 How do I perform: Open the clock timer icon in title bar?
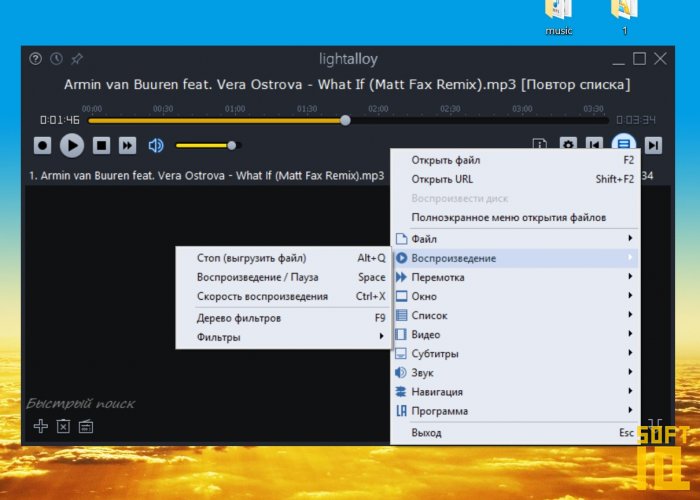tap(56, 59)
